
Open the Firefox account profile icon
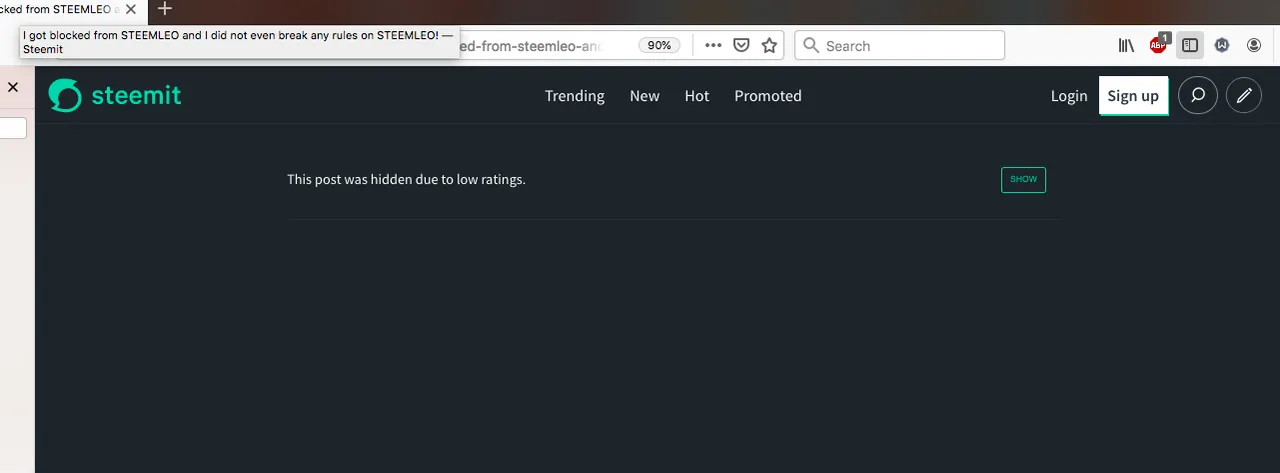[1254, 45]
